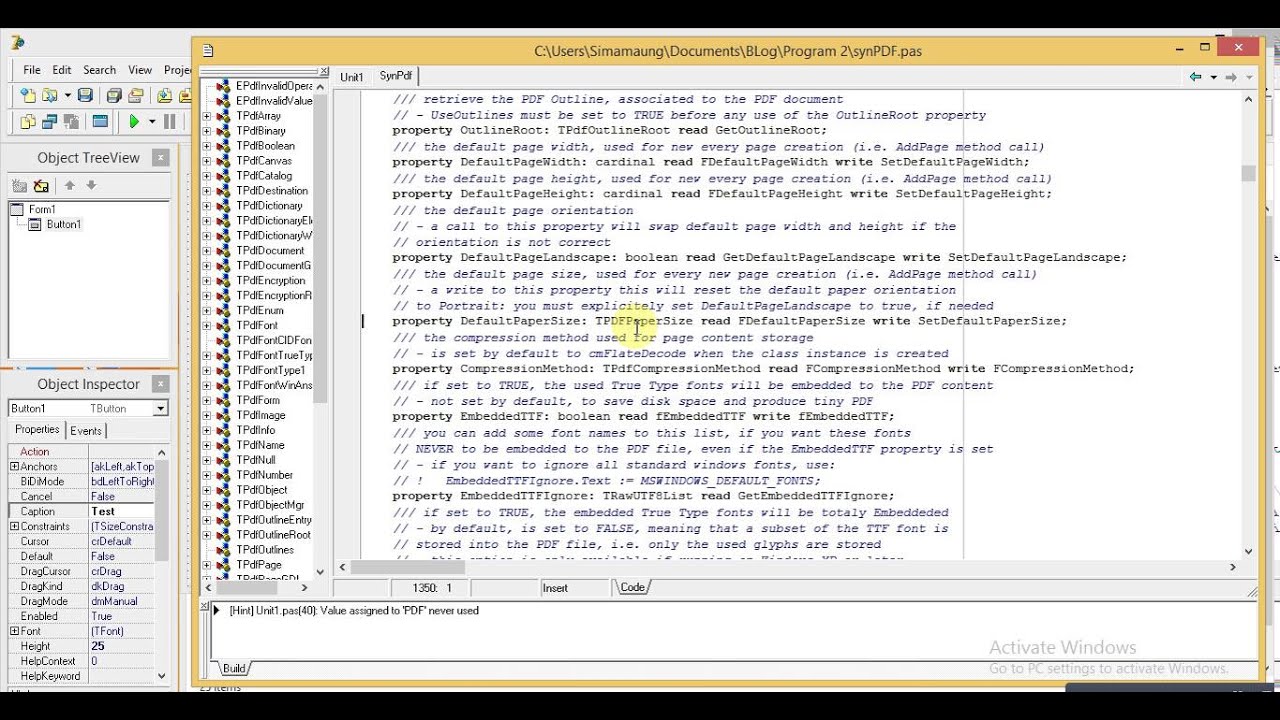Click the Hint message about 'PDF' never used
Screen dimensions: 1280x720
[x=354, y=610]
